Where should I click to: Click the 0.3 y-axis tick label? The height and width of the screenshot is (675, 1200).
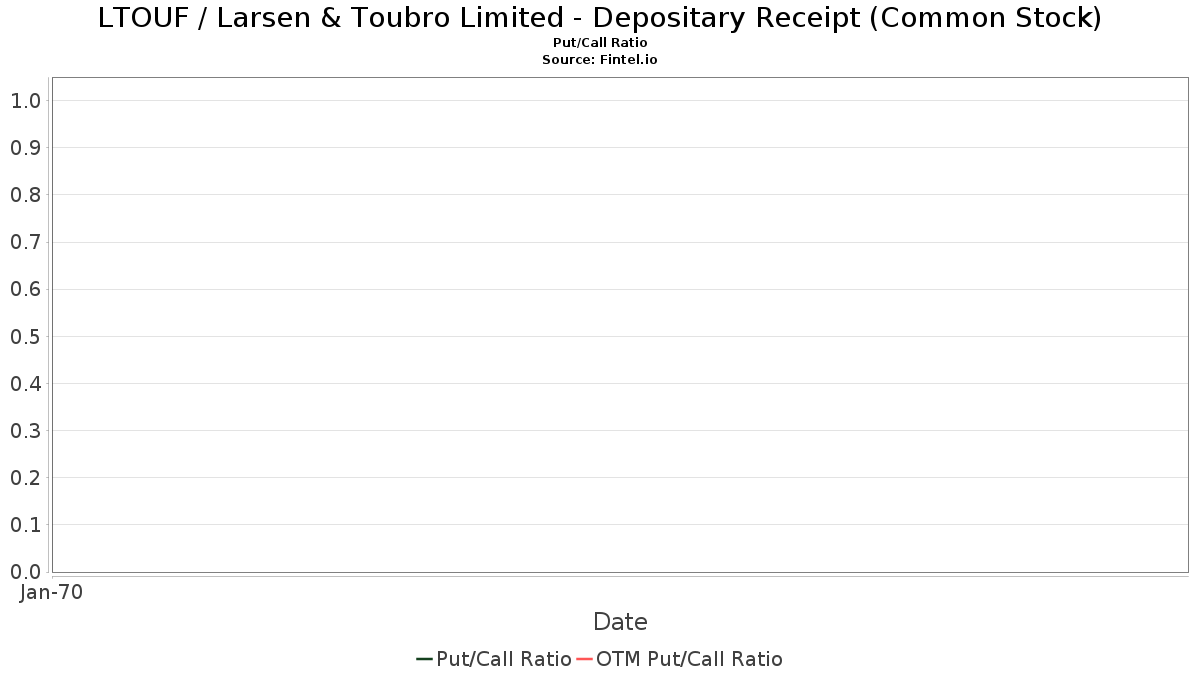(25, 431)
